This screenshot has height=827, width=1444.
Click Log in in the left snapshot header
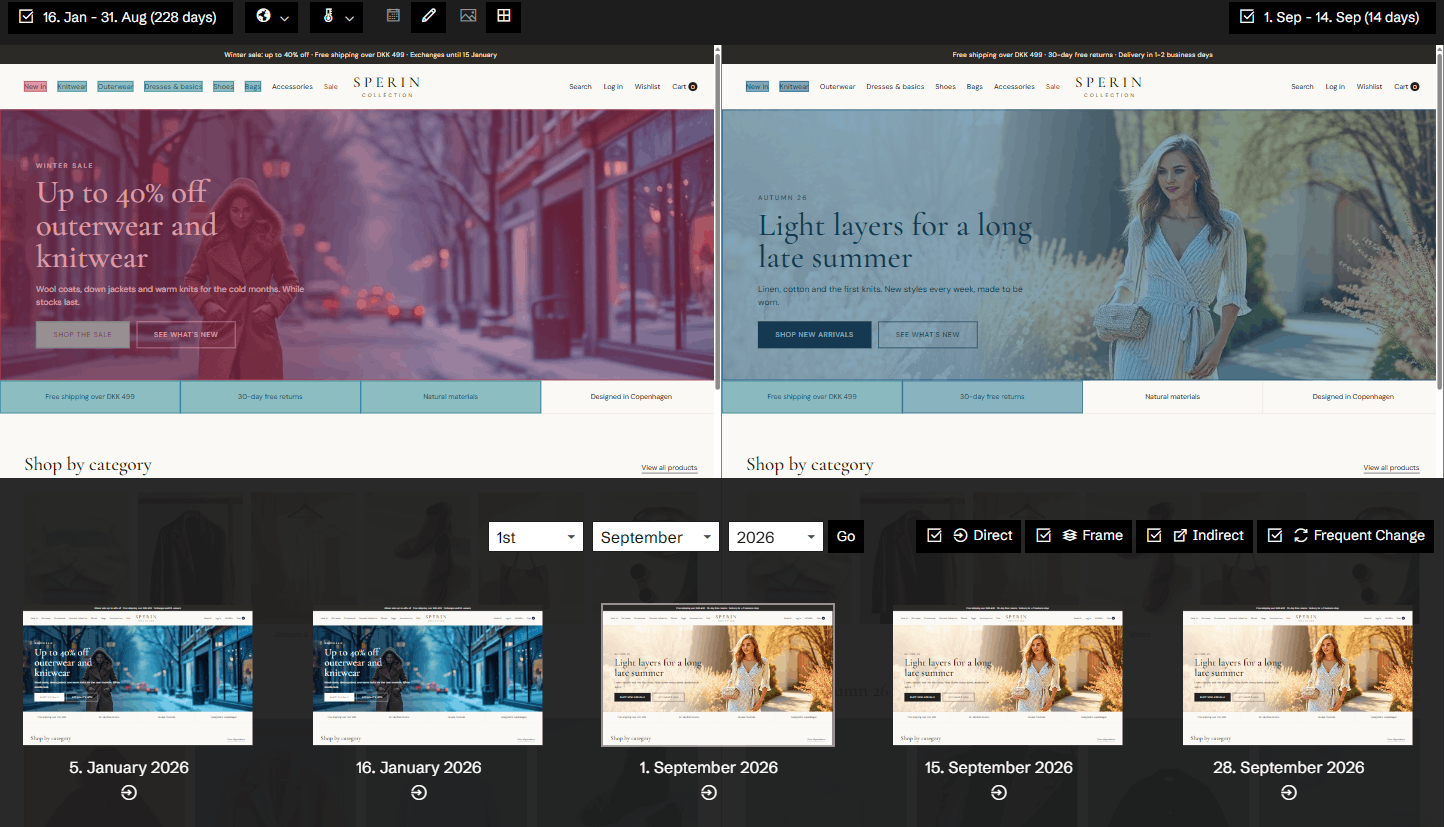[x=613, y=87]
